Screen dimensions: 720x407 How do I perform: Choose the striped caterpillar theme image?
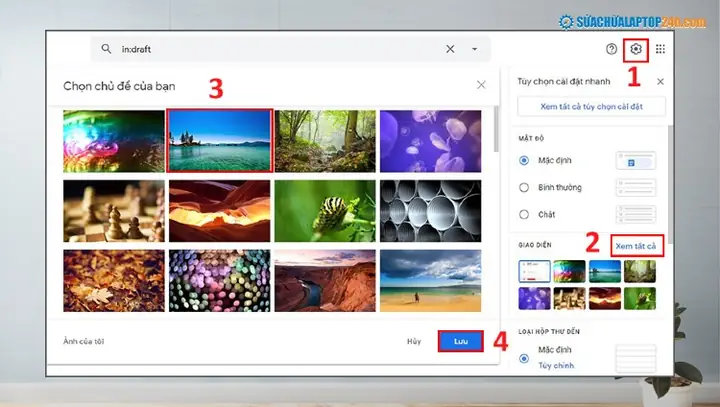pyautogui.click(x=325, y=211)
